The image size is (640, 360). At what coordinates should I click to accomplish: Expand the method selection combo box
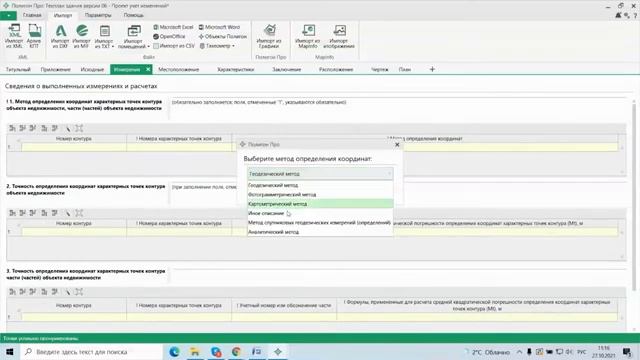click(320, 174)
